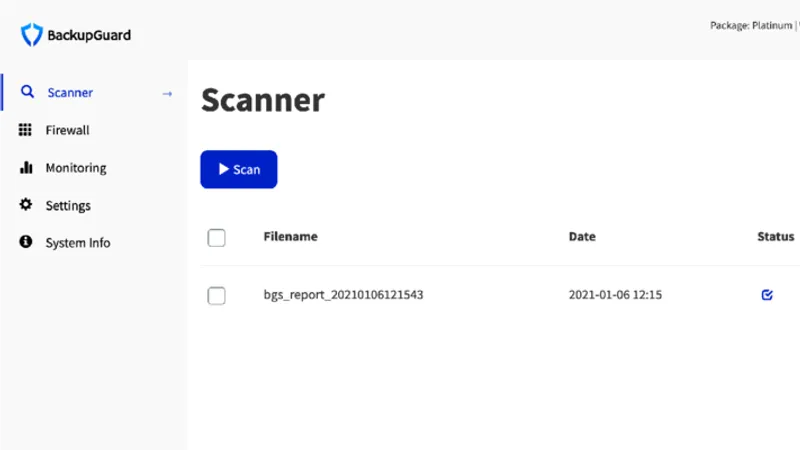Start a new scan with Scan button
This screenshot has height=450, width=800.
[239, 169]
